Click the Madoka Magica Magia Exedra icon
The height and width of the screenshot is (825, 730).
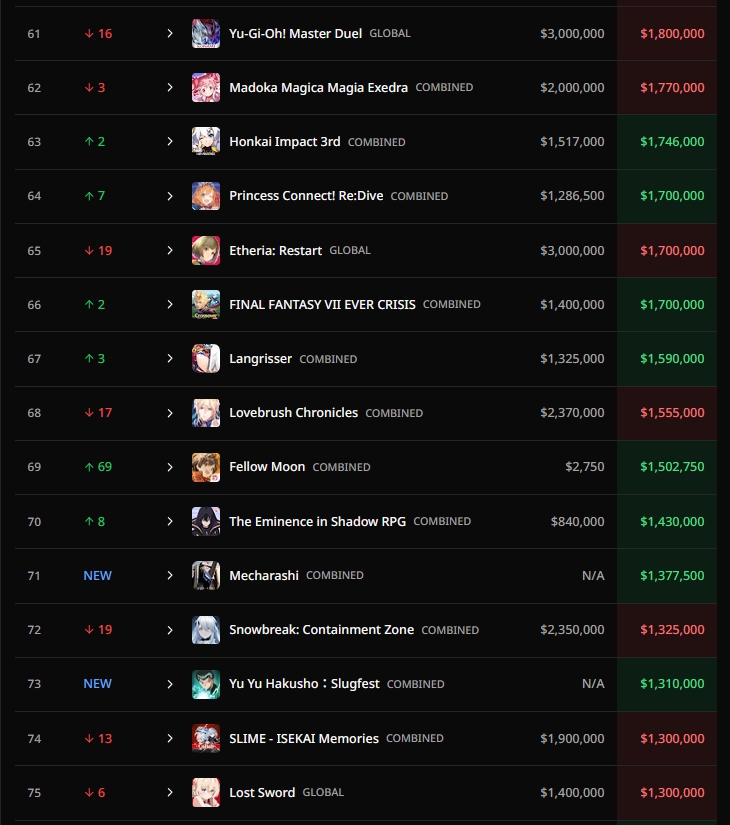206,88
